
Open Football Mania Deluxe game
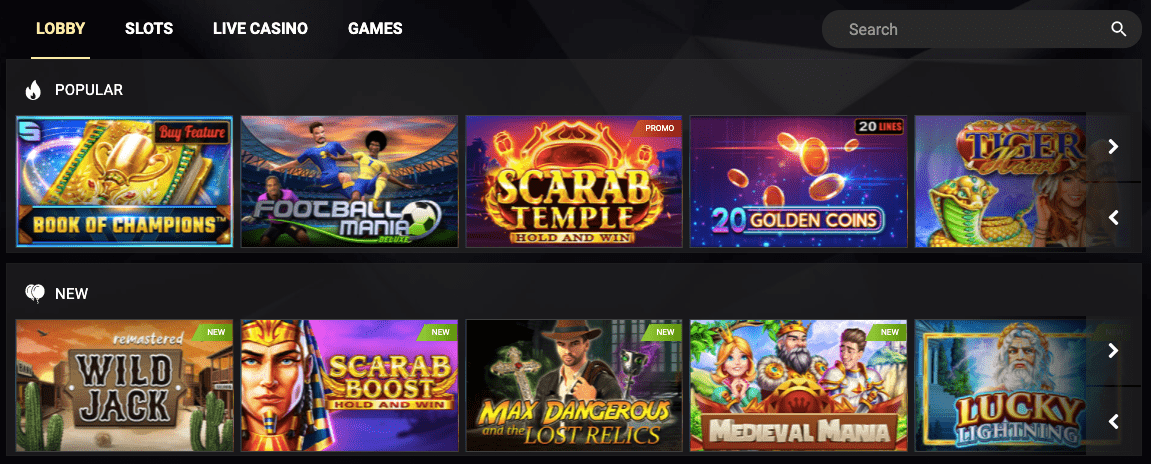click(x=349, y=181)
